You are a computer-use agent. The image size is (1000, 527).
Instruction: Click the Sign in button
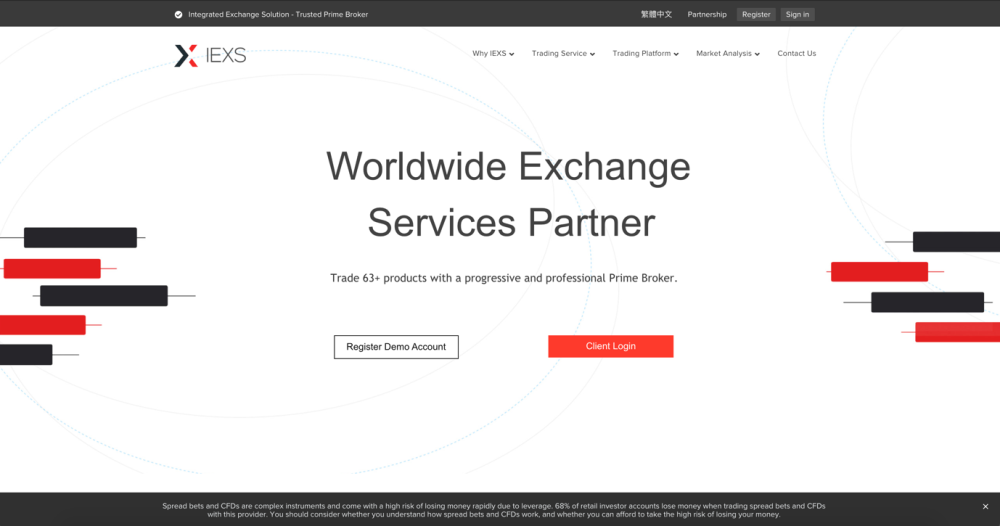tap(797, 15)
